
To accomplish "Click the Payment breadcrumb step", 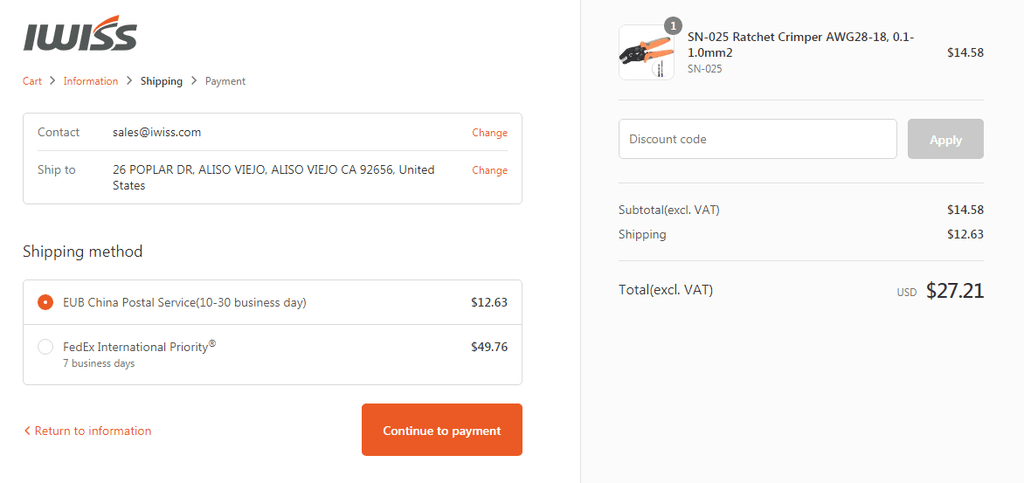I will (x=225, y=81).
